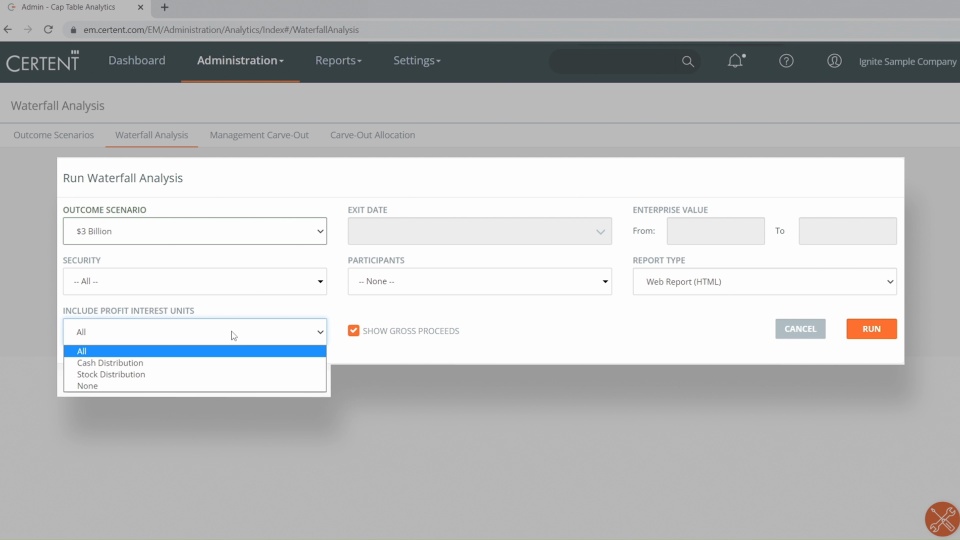The height and width of the screenshot is (540, 960).
Task: Switch to Carve-Out Allocation tab
Action: [x=372, y=135]
